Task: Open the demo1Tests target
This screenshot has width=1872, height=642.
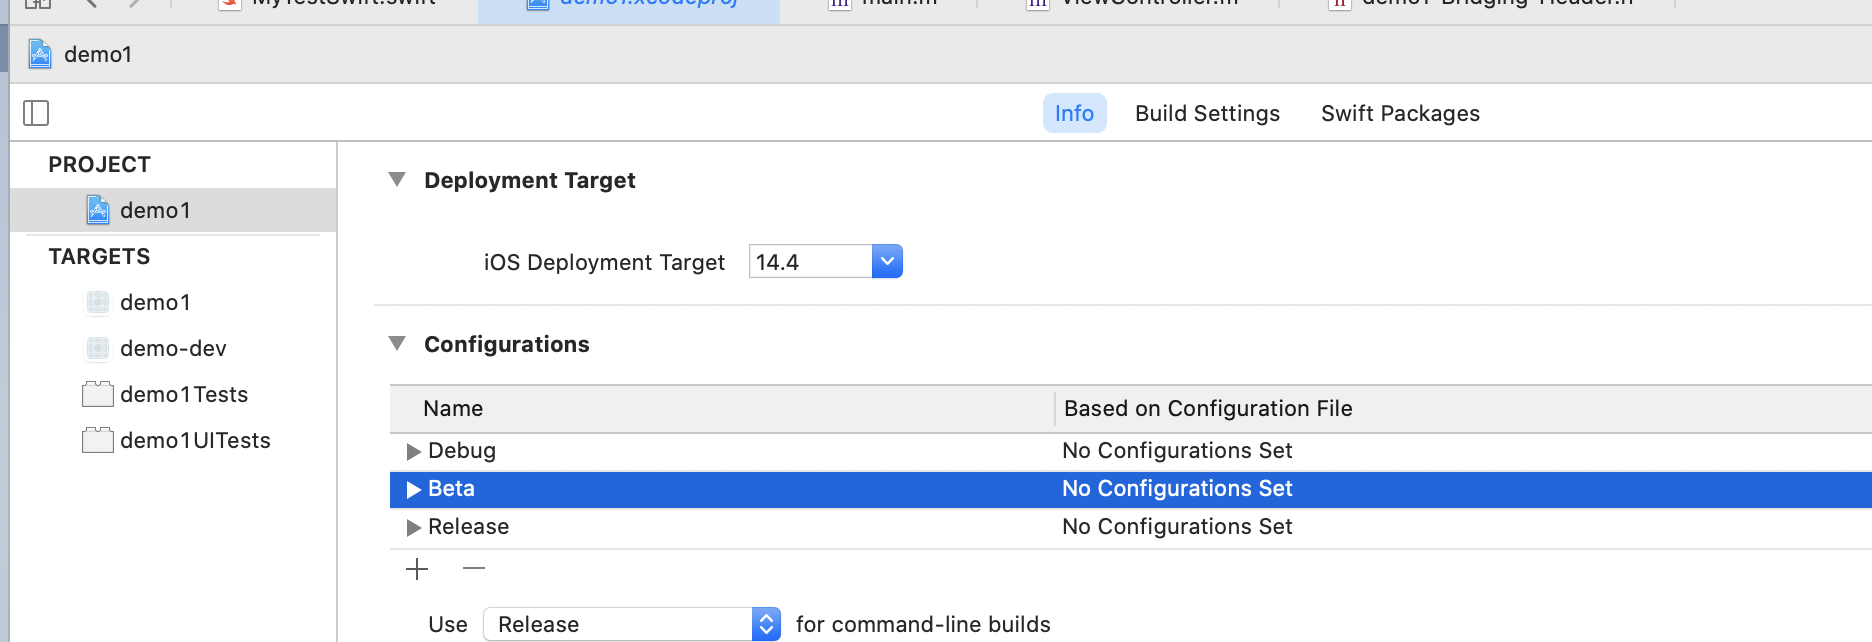Action: pos(184,394)
